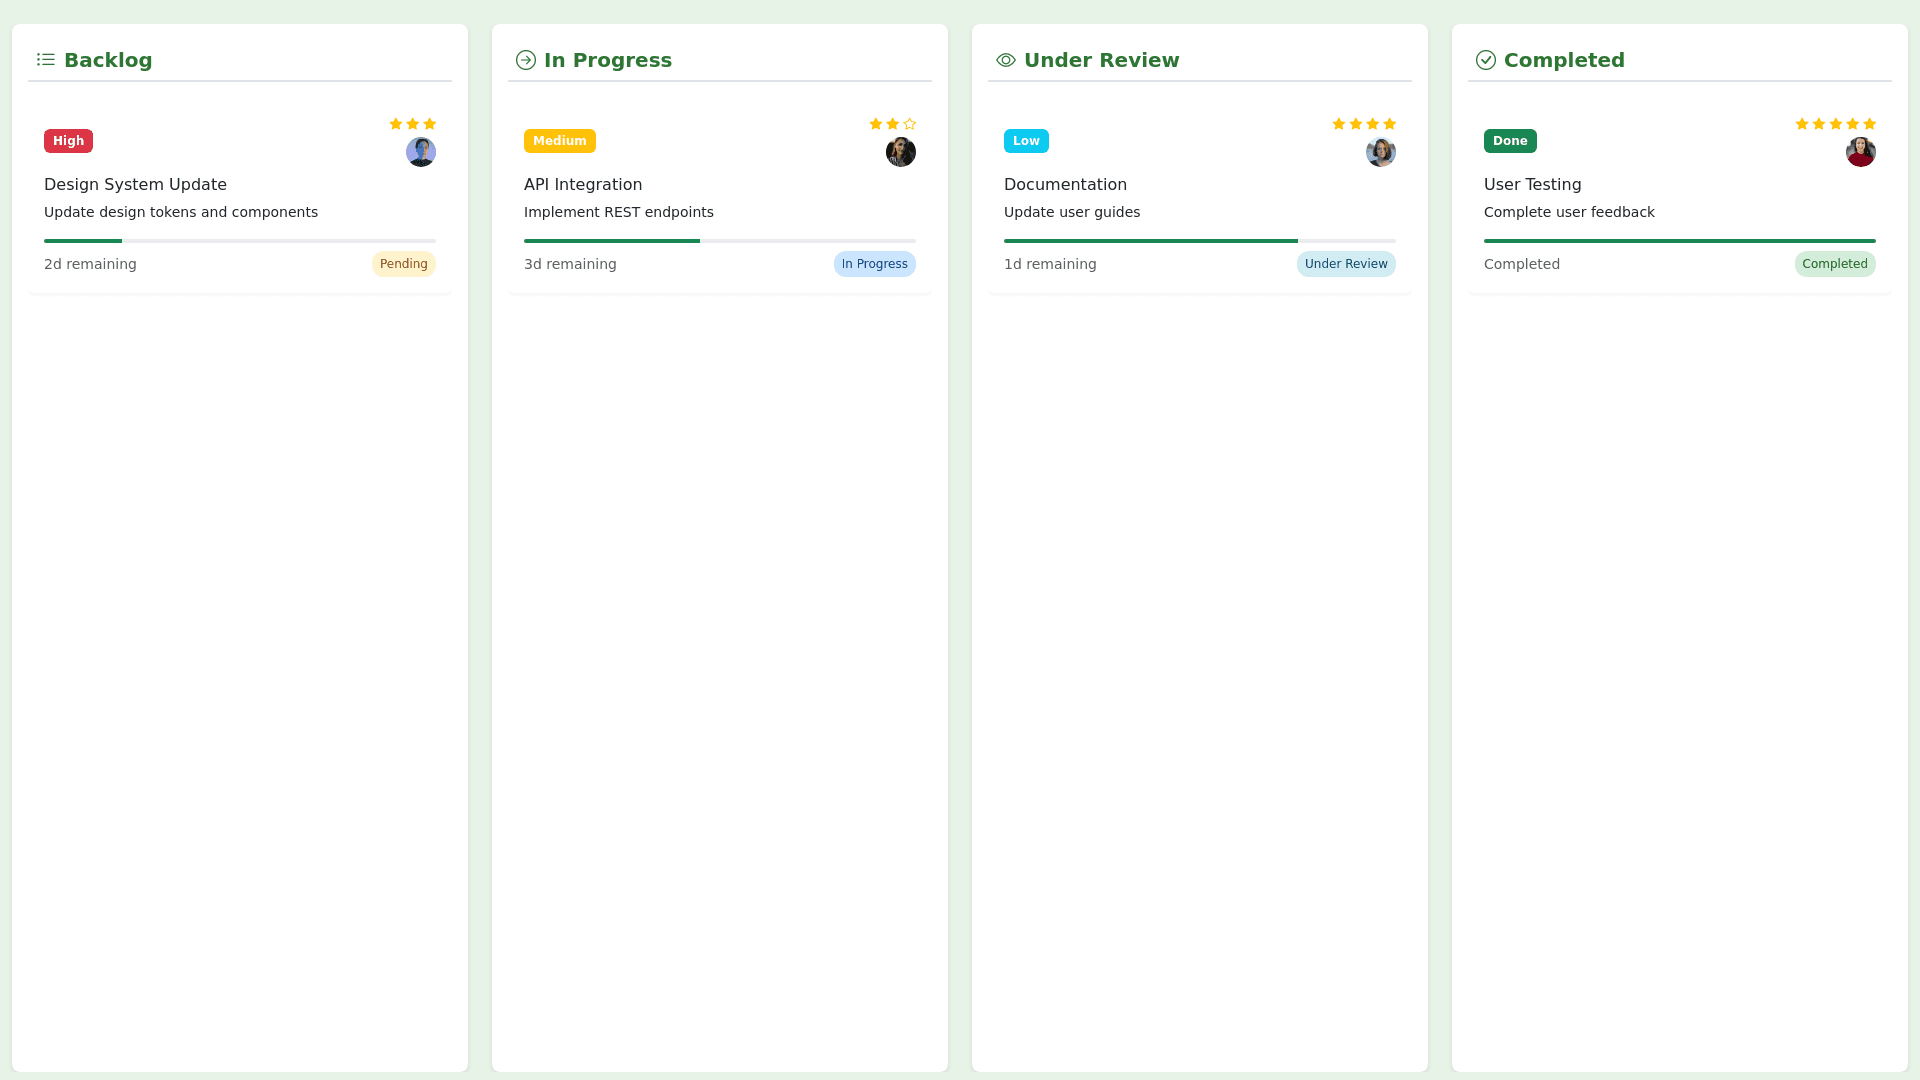Click the progress bar on the Documentation card

click(x=1199, y=241)
